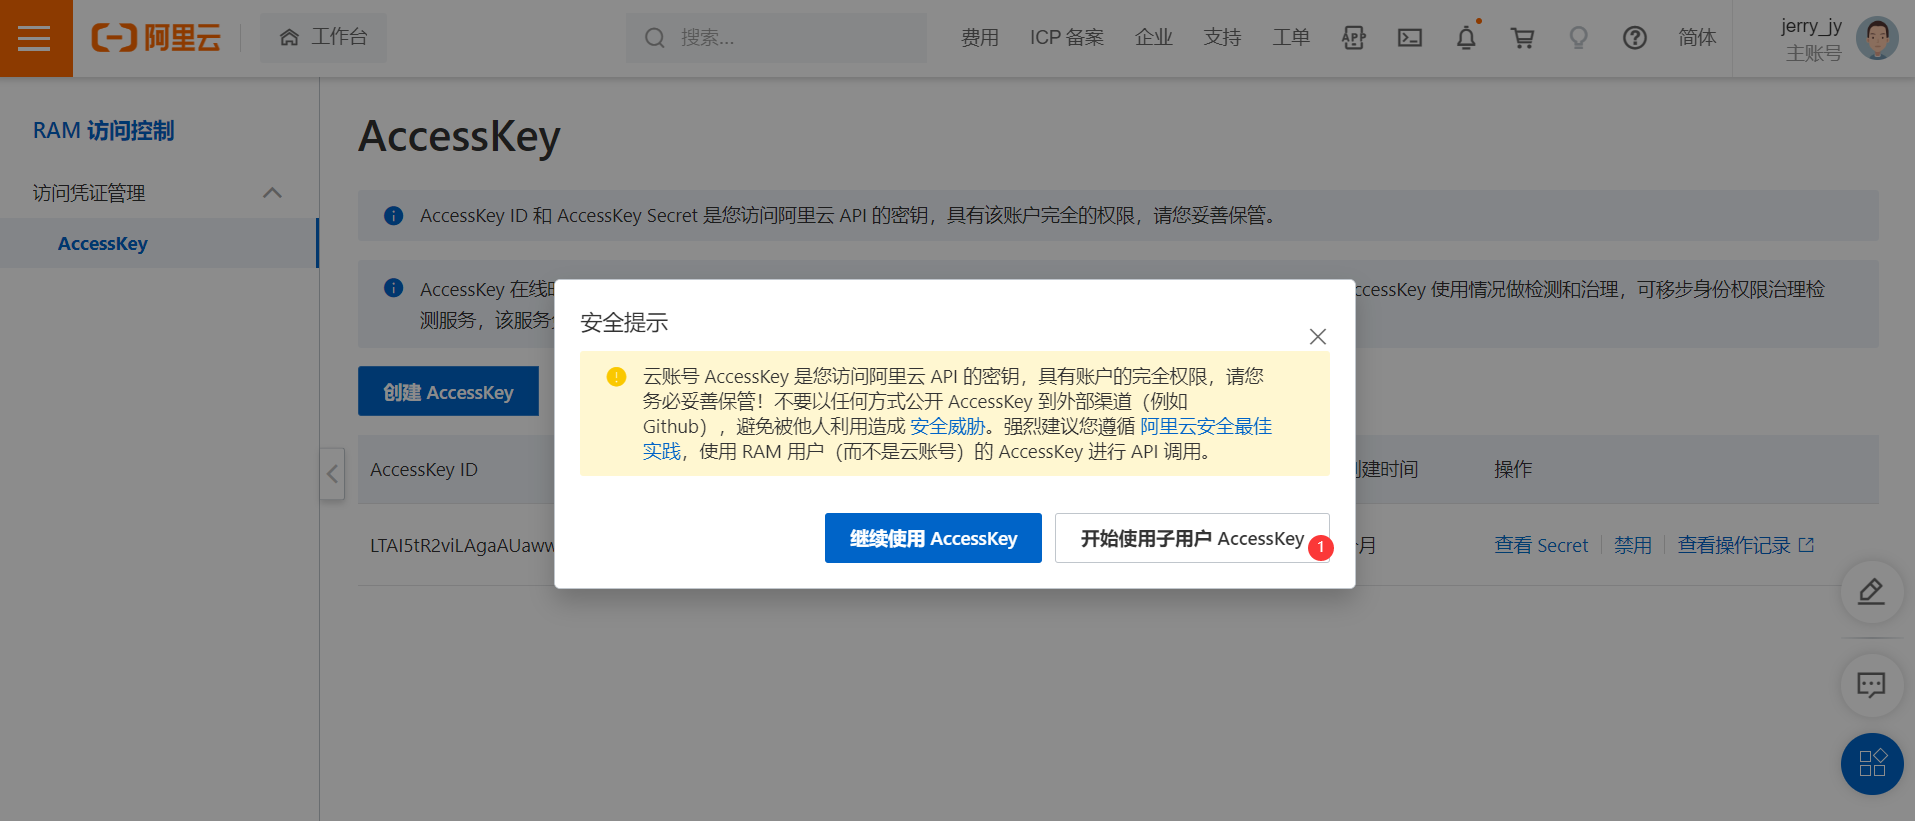
Task: Open the 工作台 workbench home
Action: point(323,38)
